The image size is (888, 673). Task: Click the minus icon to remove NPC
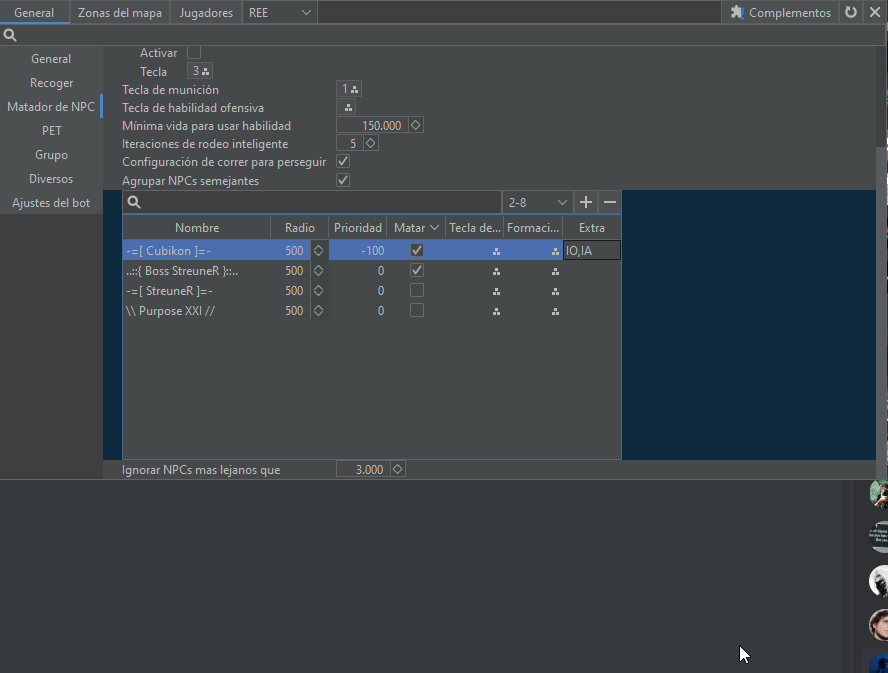point(609,202)
